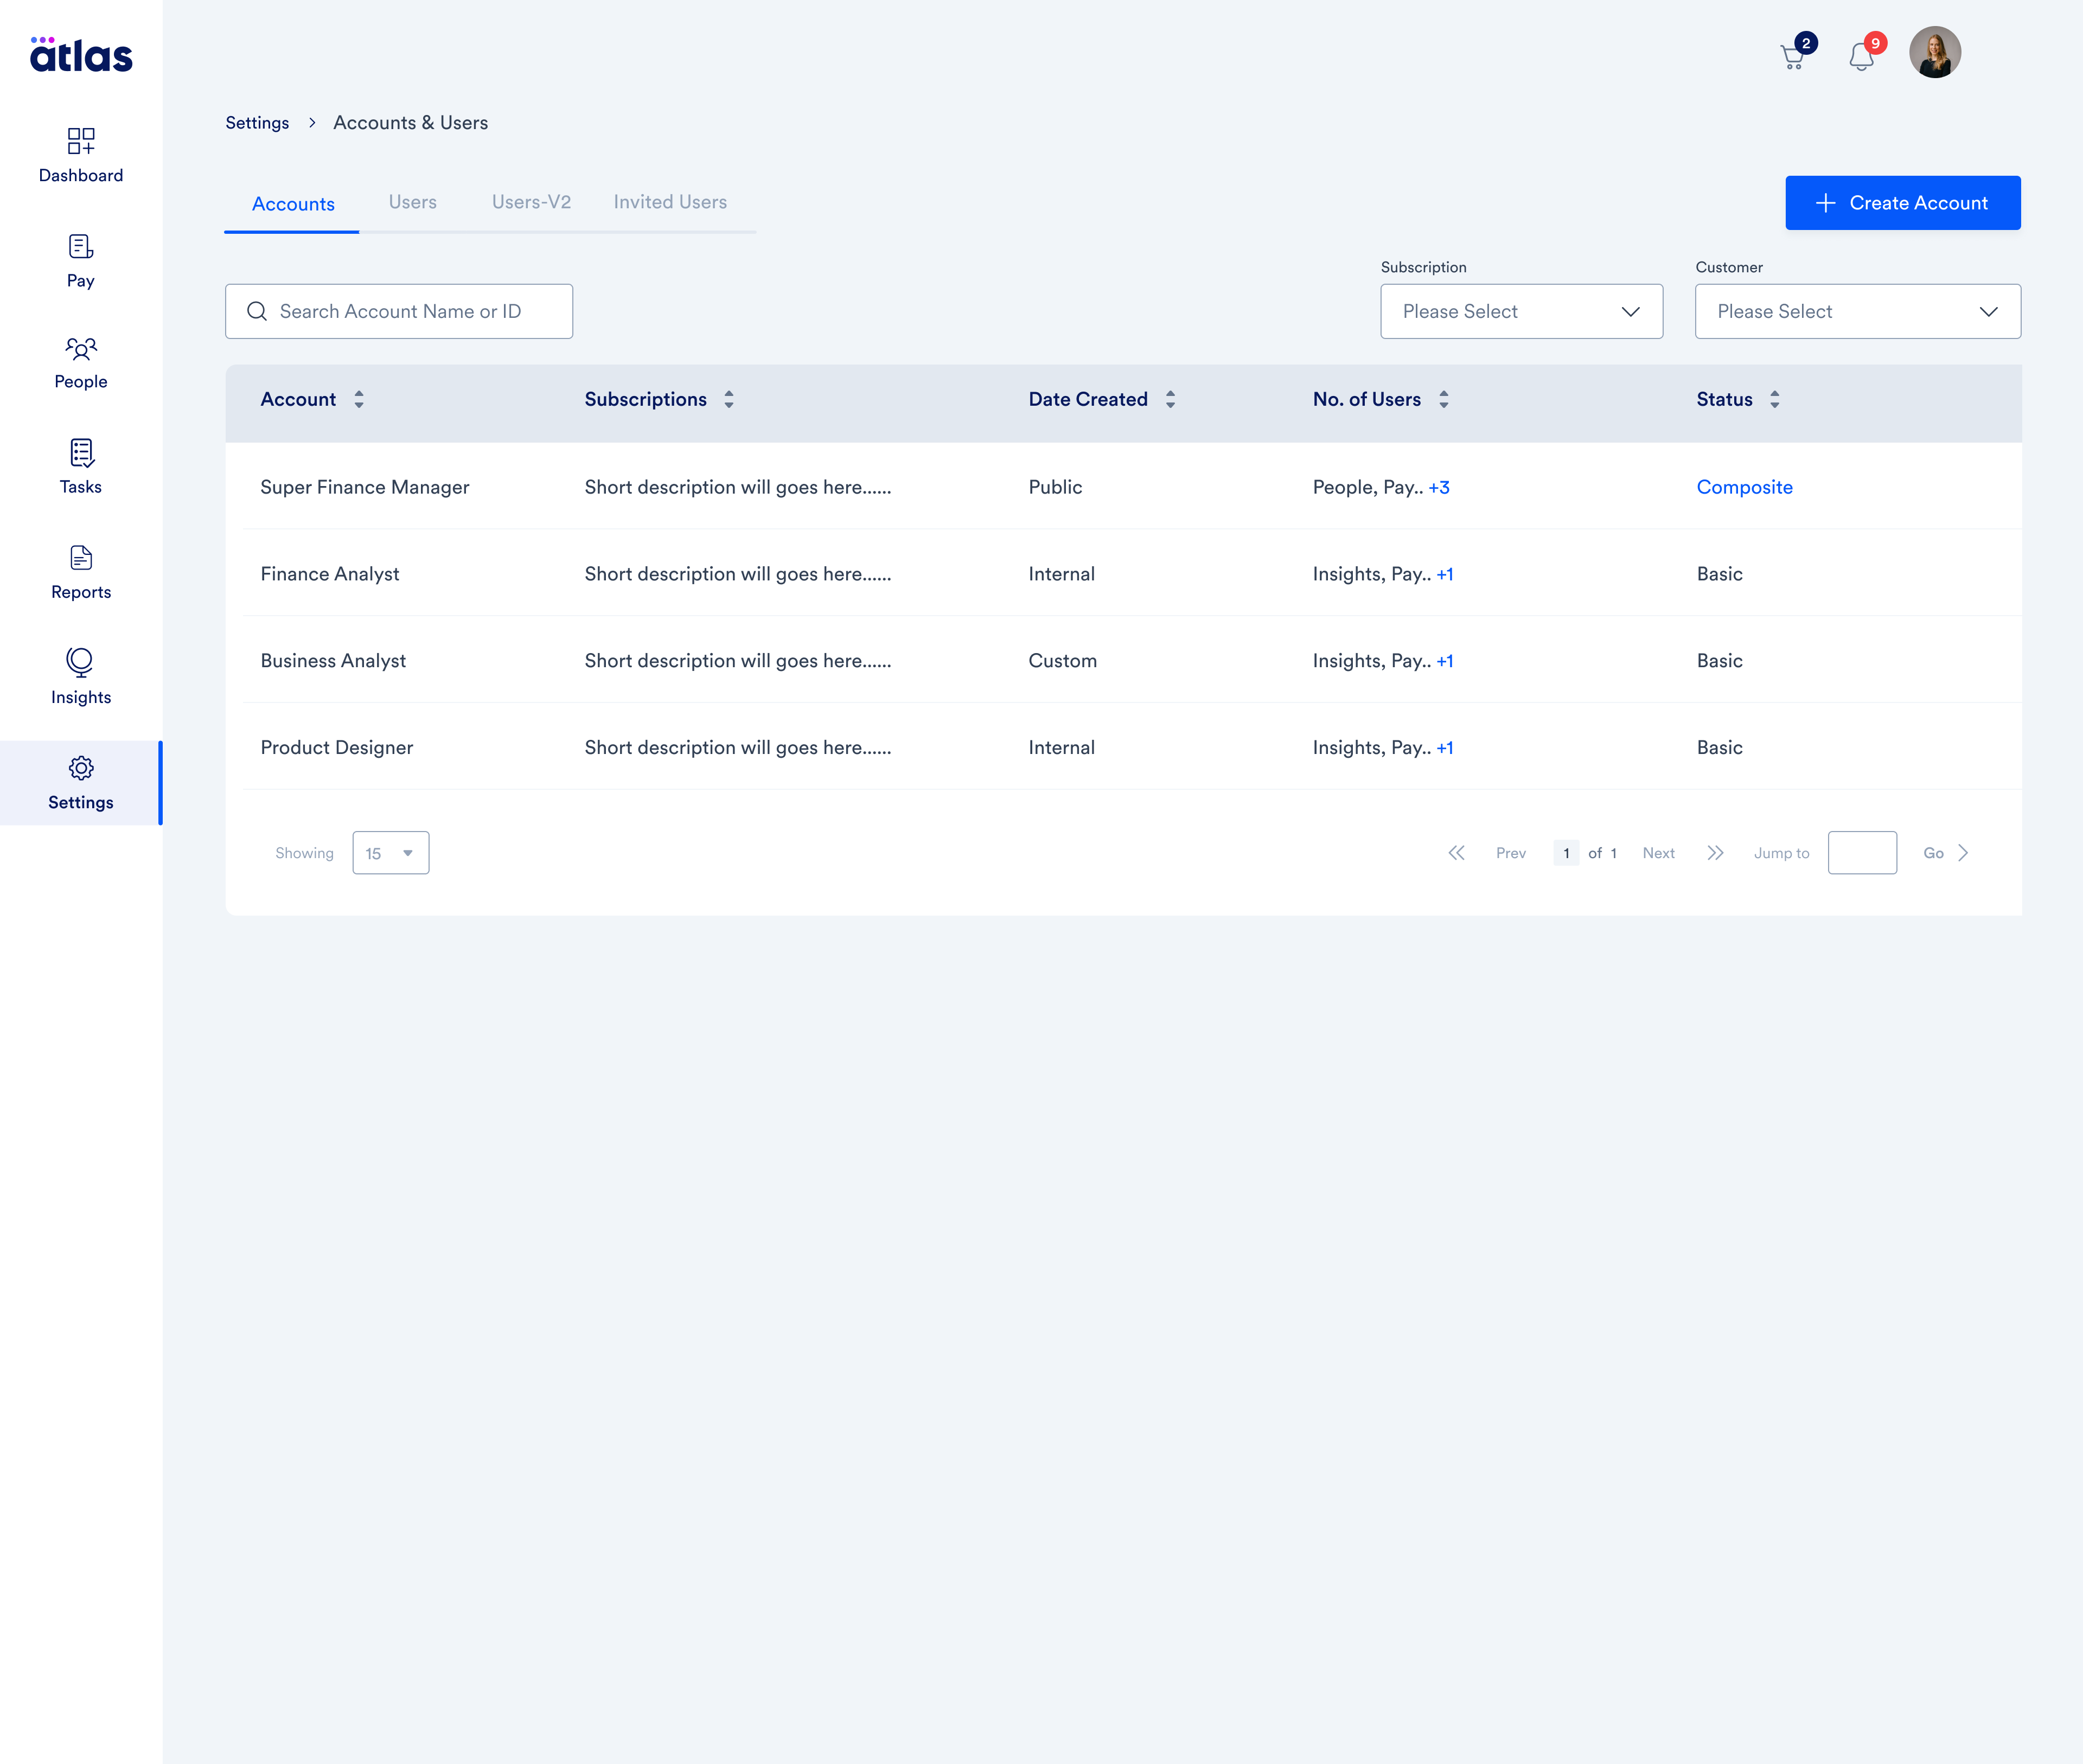Focus the Jump to page field
This screenshot has height=1764, width=2083.
1861,853
